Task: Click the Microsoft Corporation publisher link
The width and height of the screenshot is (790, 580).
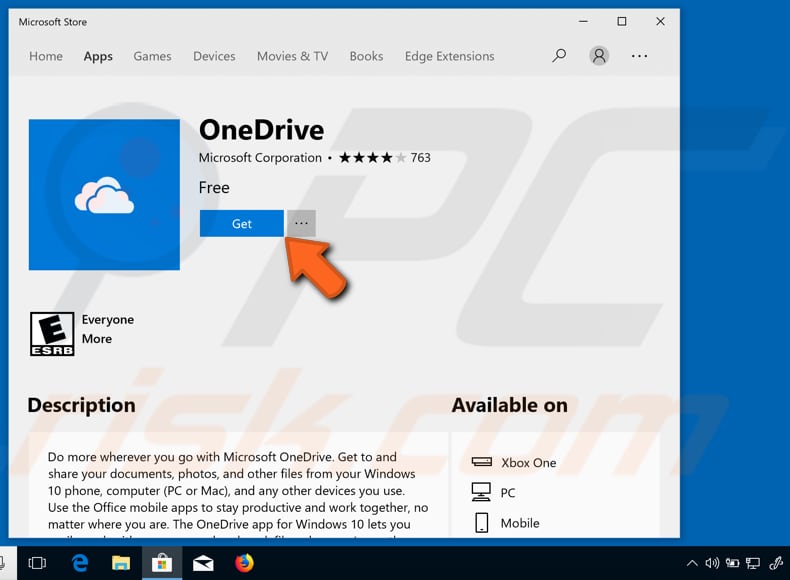Action: pos(260,158)
